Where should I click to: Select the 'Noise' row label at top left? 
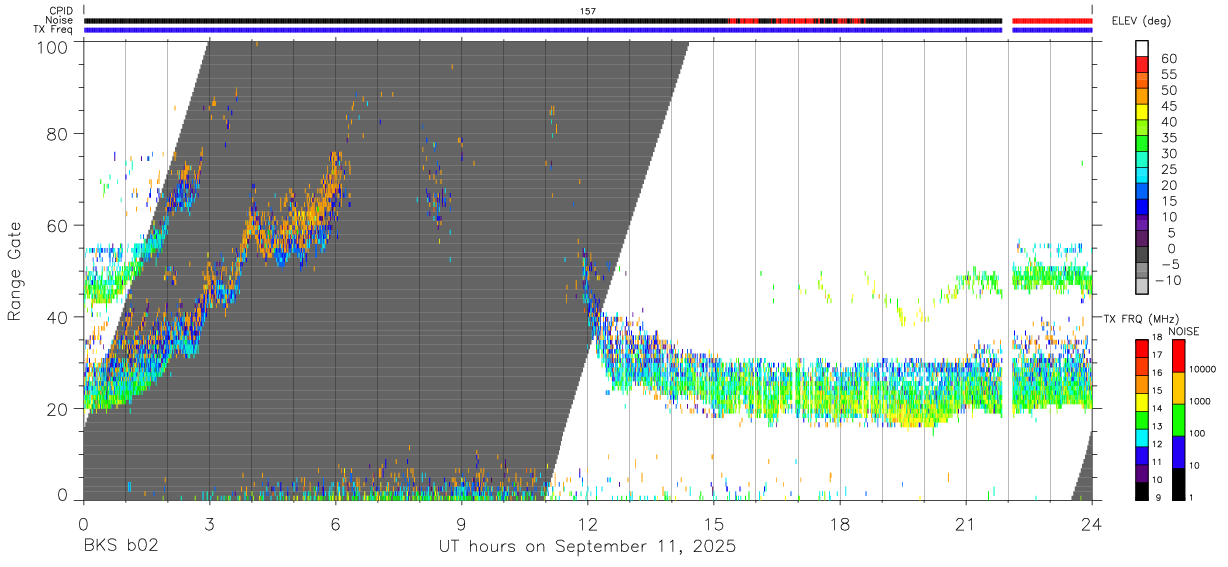(59, 20)
